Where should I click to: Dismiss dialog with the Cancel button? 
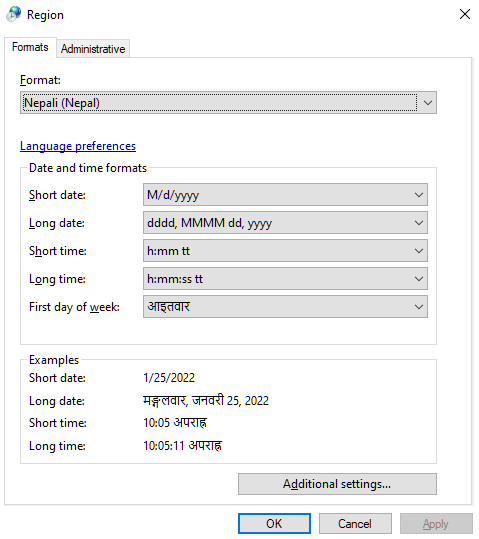click(355, 524)
